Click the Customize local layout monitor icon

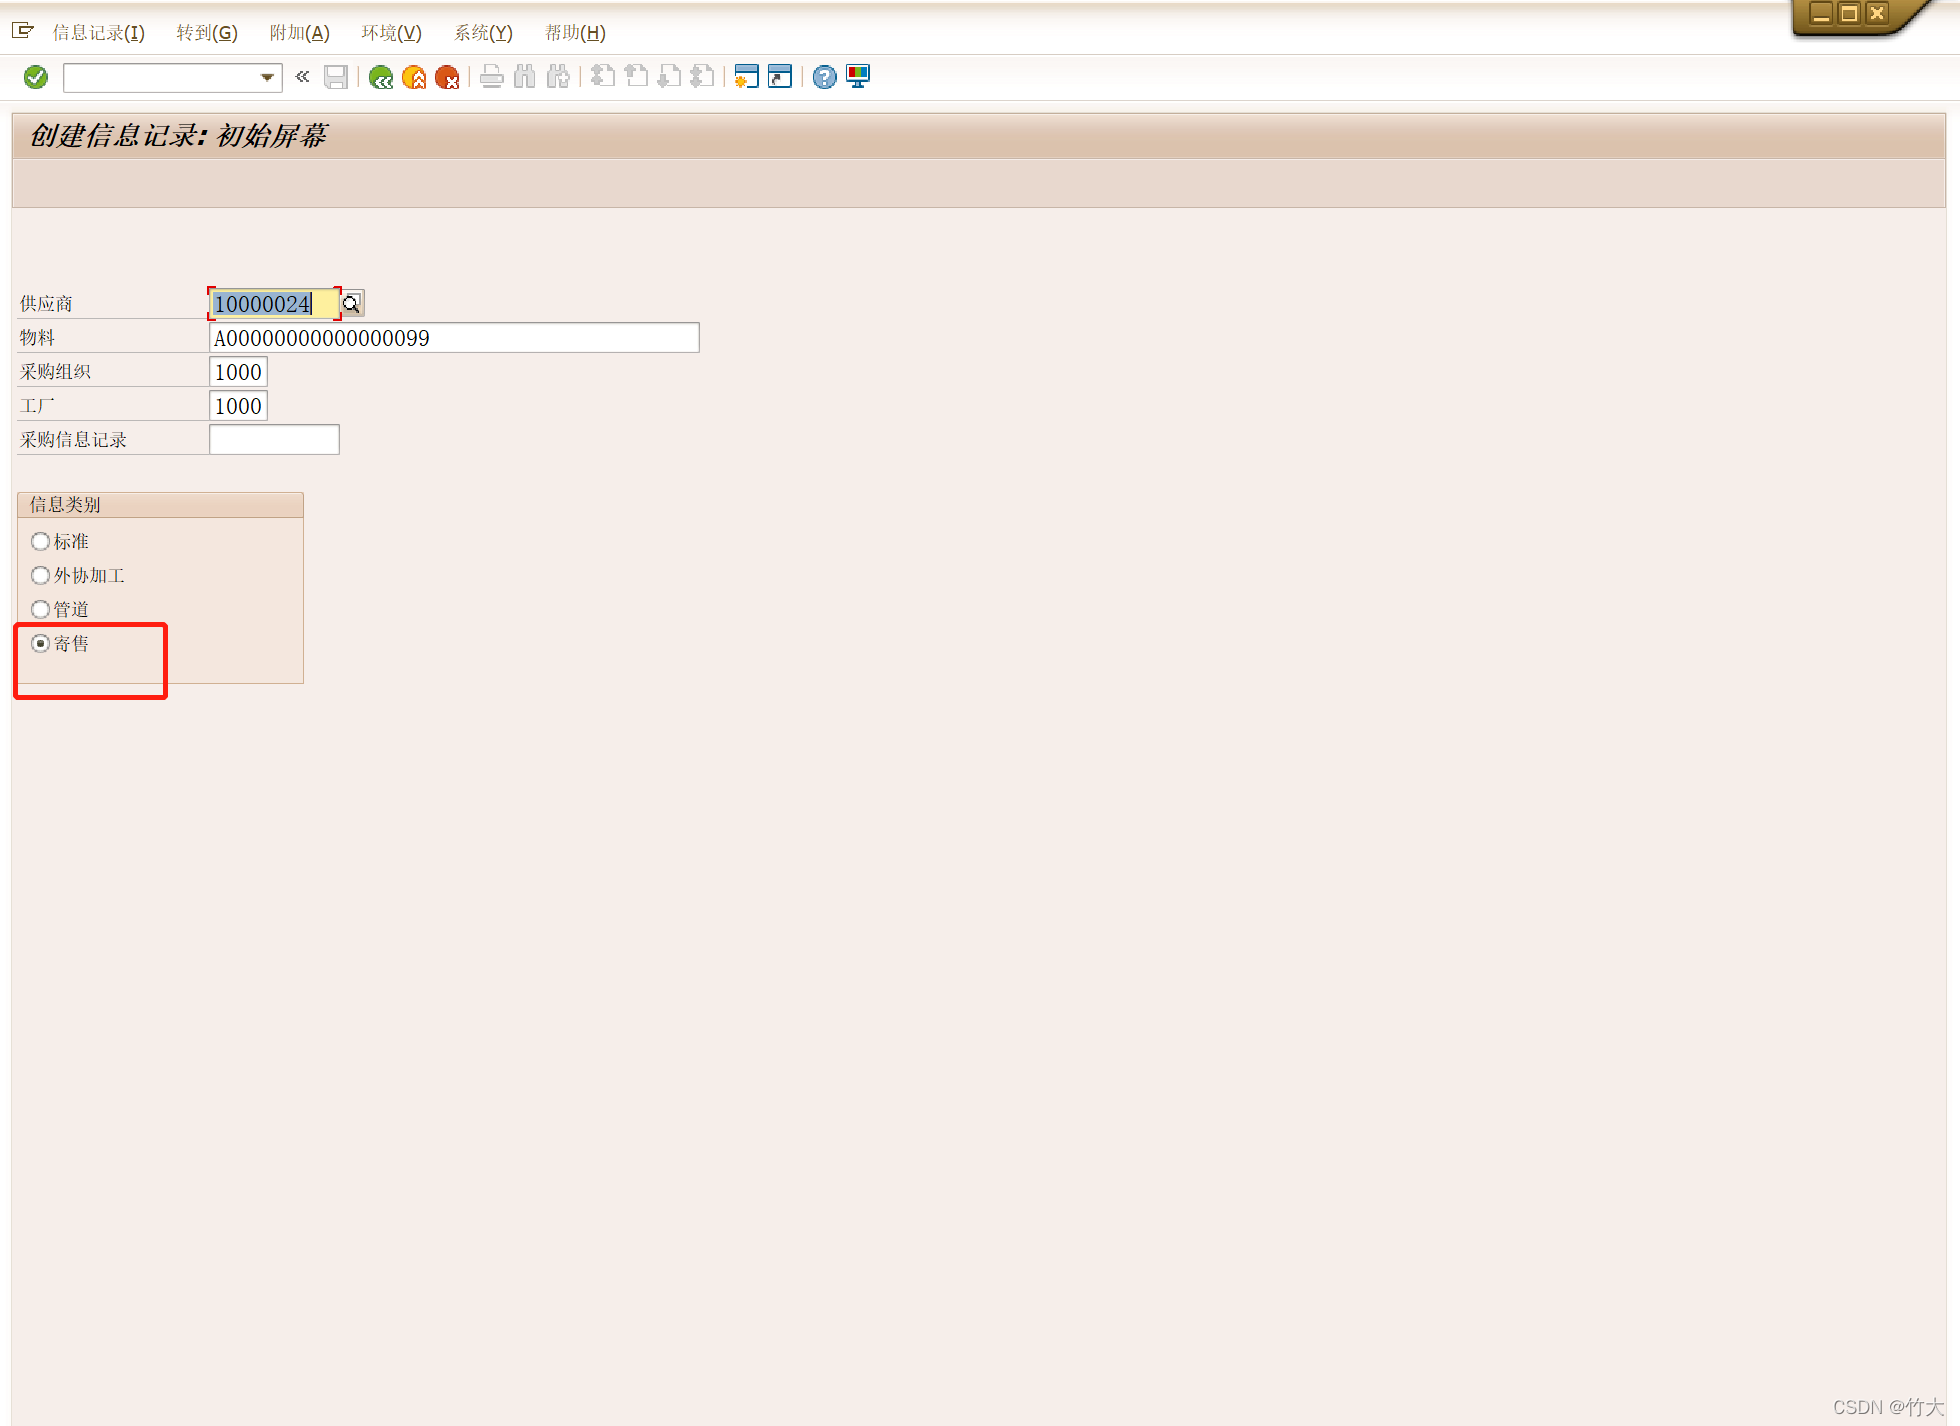[x=858, y=77]
